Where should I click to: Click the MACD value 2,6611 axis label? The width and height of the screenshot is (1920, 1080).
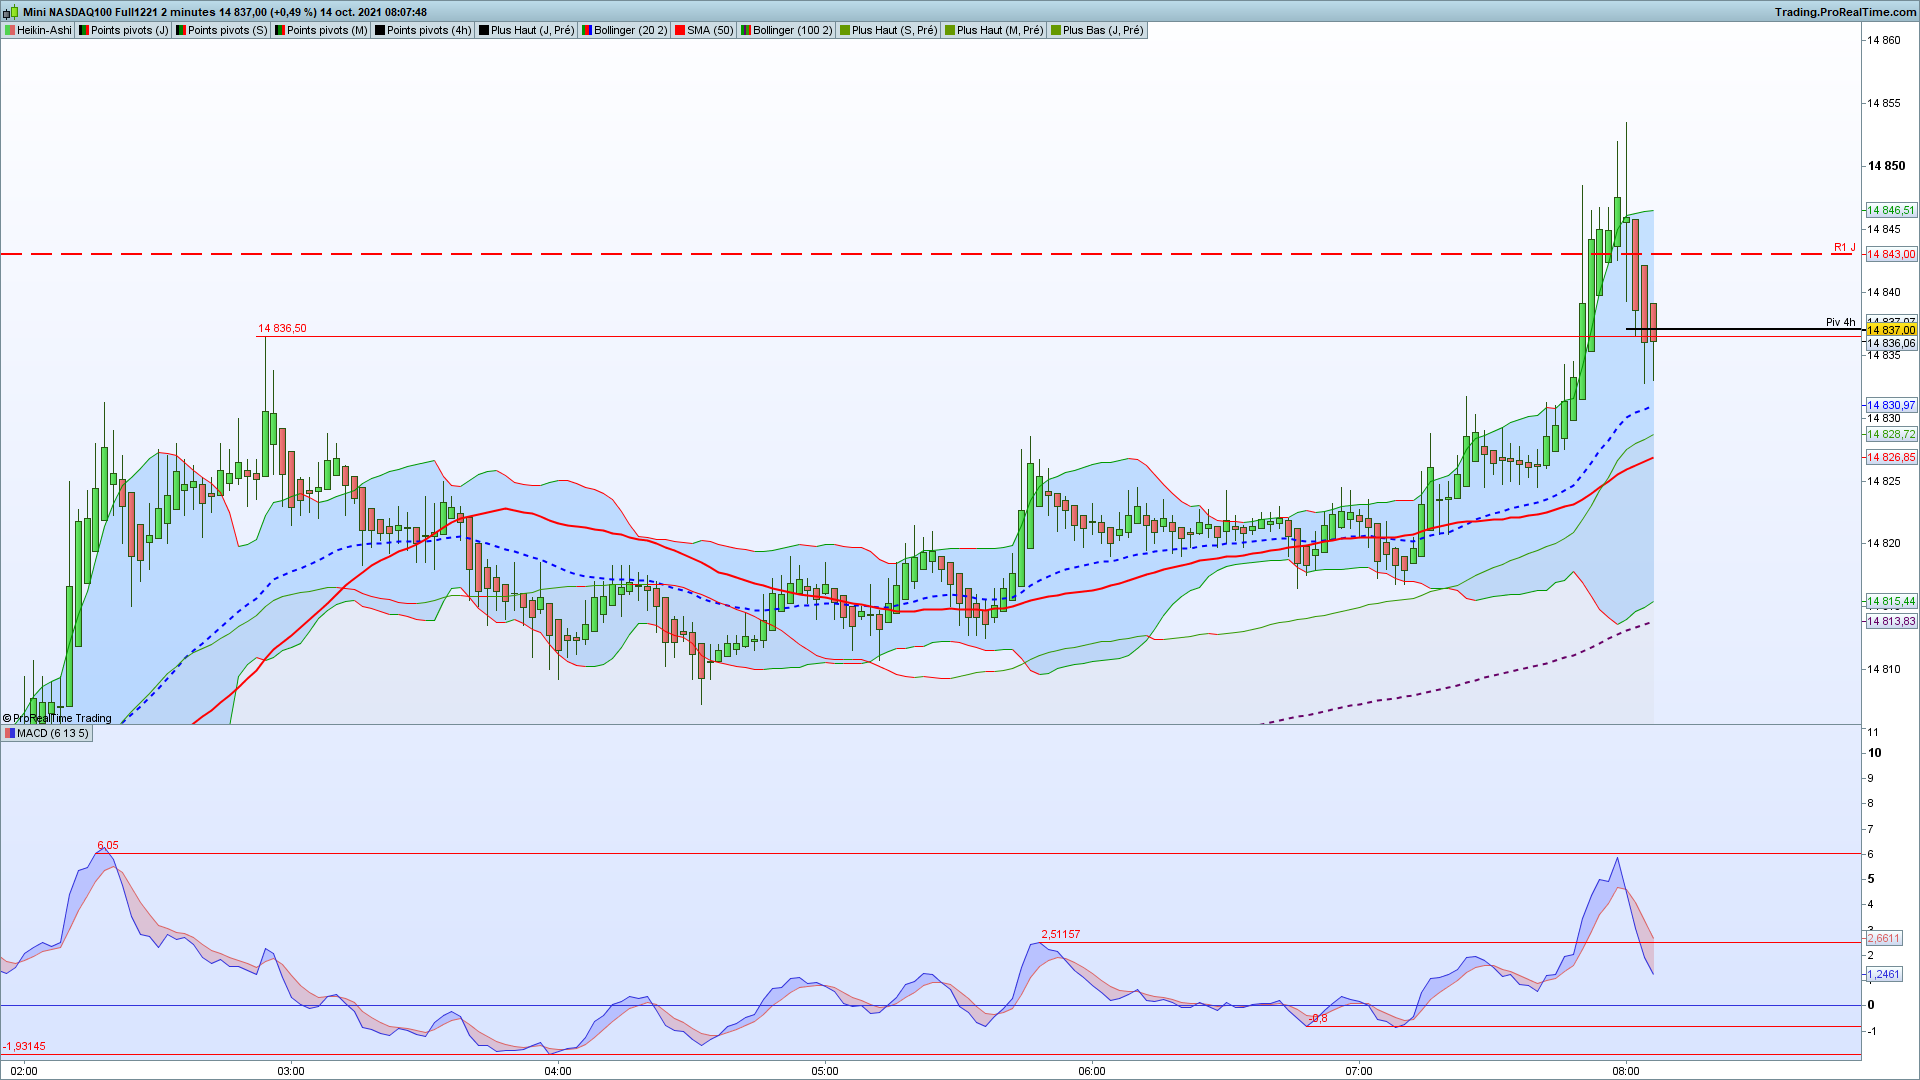(1883, 938)
